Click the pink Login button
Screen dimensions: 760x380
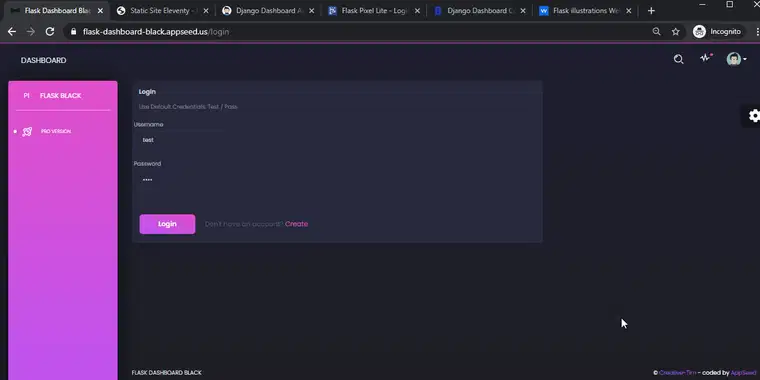pyautogui.click(x=167, y=224)
